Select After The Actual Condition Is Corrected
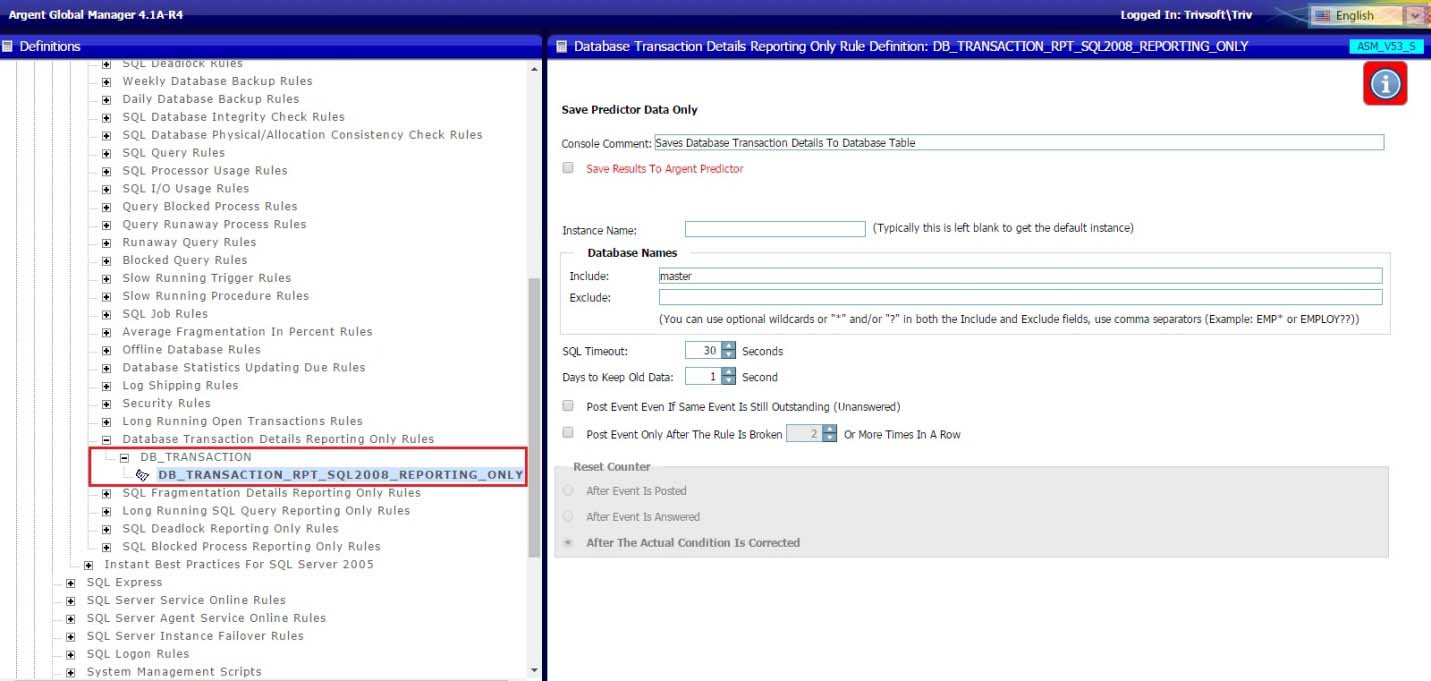Image resolution: width=1431 pixels, height=681 pixels. pos(568,543)
